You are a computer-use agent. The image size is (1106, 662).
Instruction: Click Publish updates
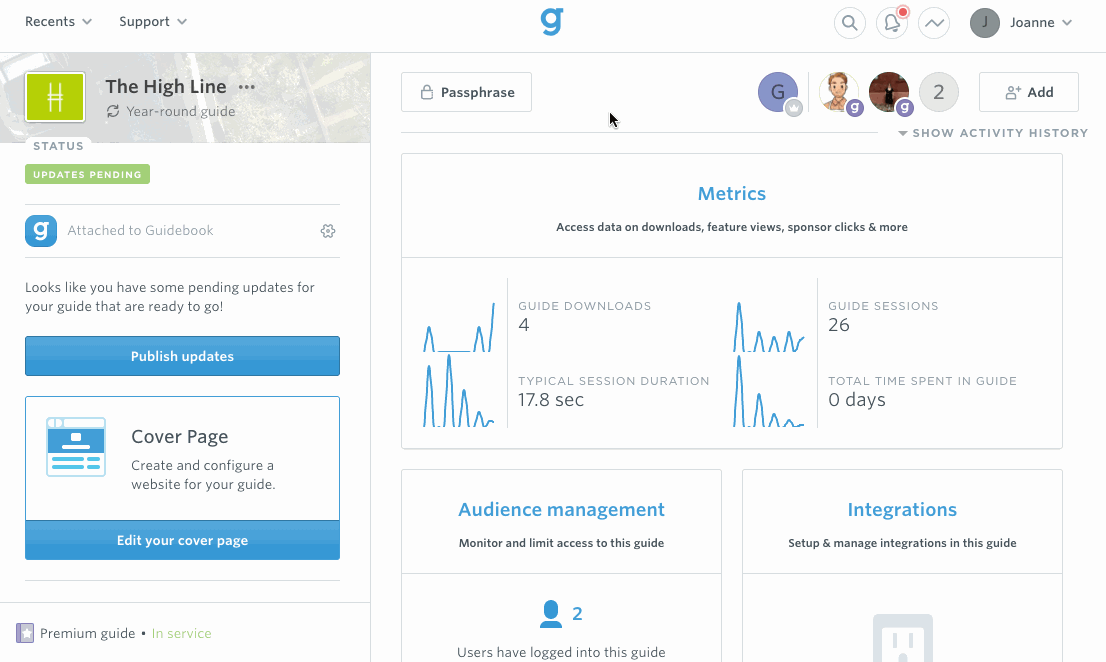click(x=183, y=356)
